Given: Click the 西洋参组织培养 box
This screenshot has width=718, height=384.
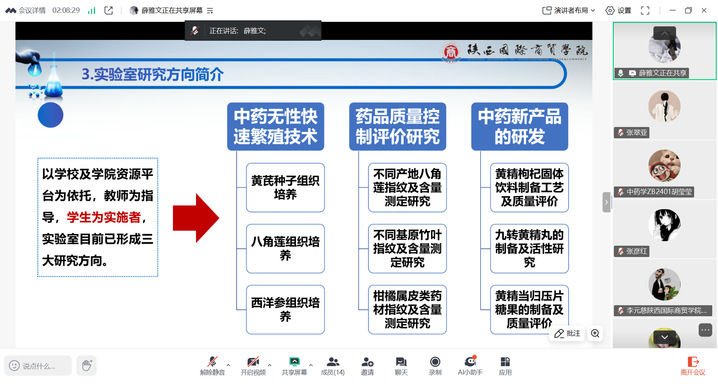Looking at the screenshot, I should pos(285,309).
